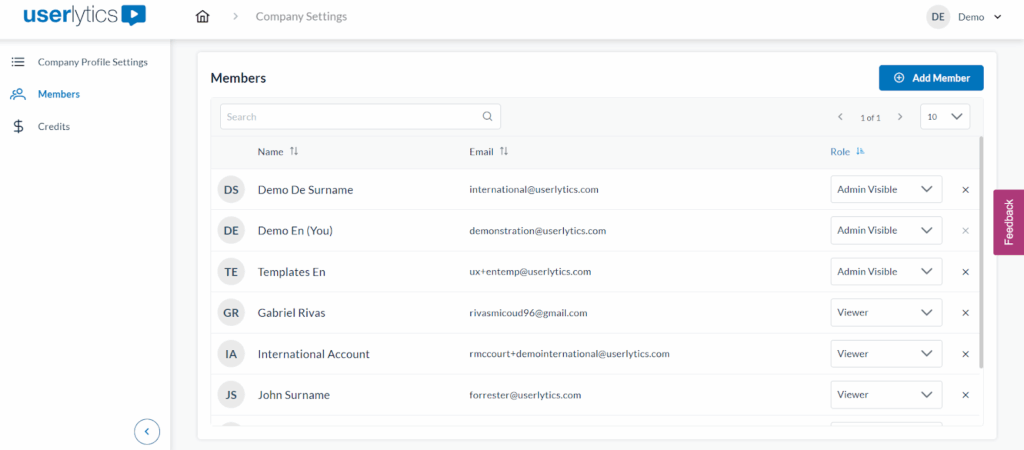Open Demo account menu

(964, 17)
